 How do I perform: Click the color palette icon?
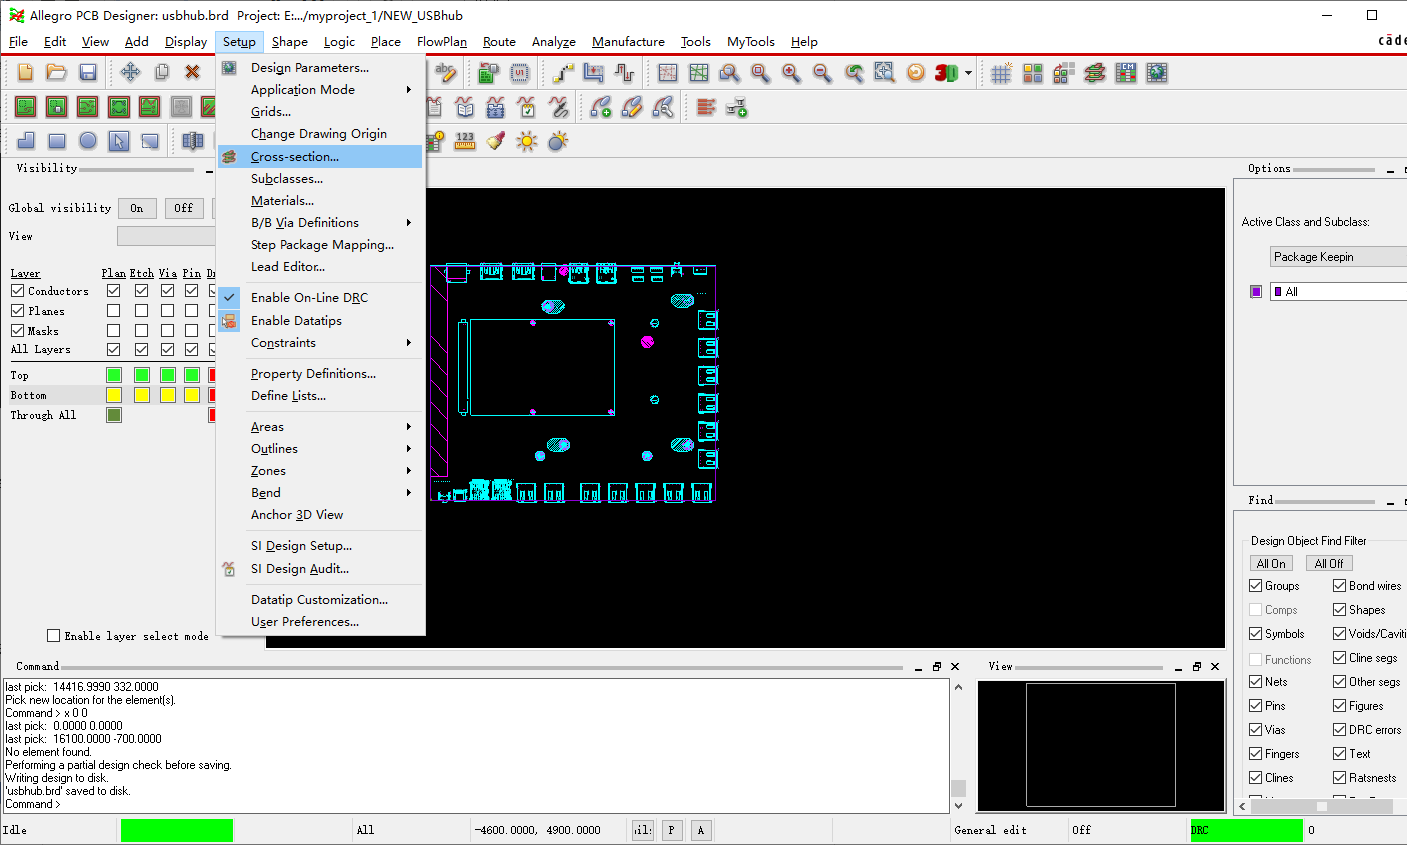1033,73
